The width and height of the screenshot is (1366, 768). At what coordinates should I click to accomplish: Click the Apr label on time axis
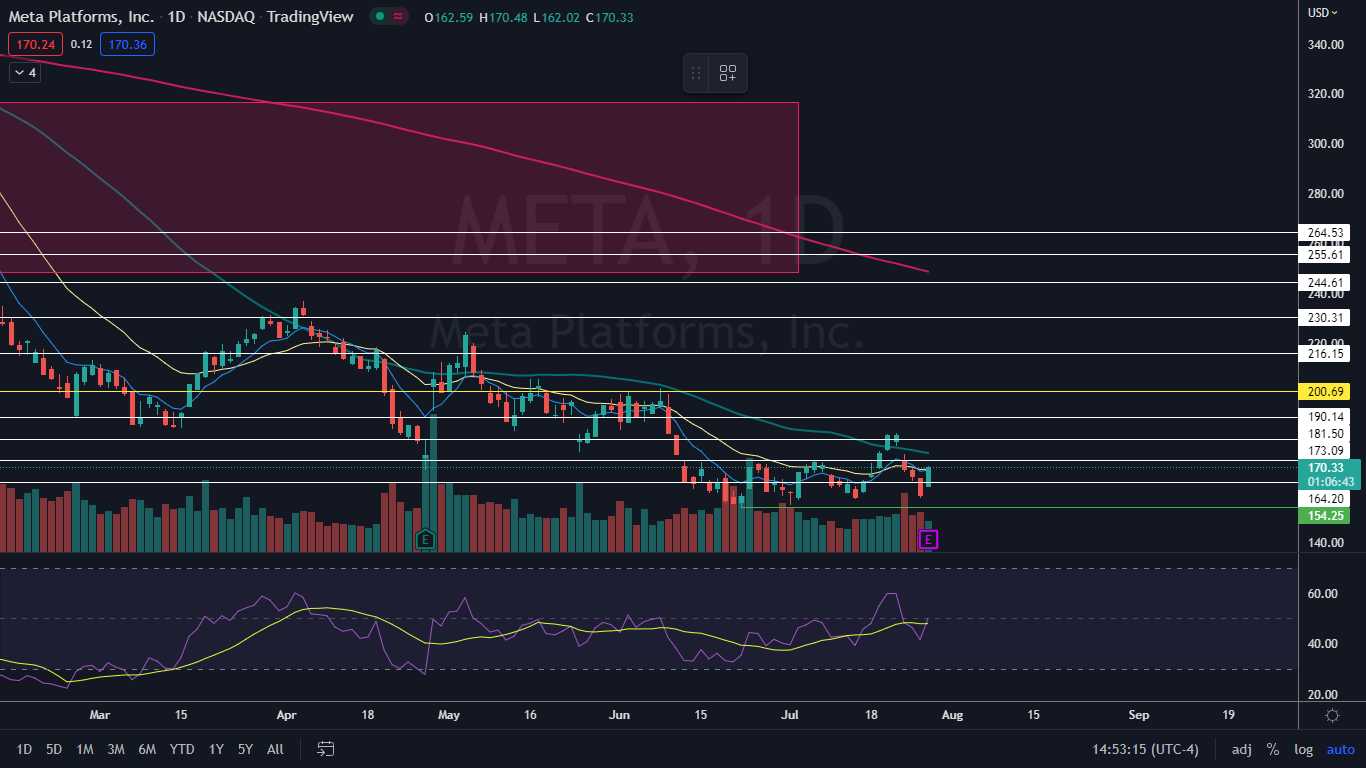(x=287, y=715)
